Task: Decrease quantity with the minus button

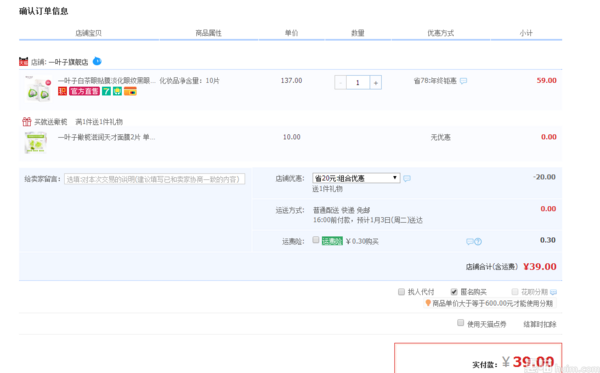Action: tap(340, 83)
